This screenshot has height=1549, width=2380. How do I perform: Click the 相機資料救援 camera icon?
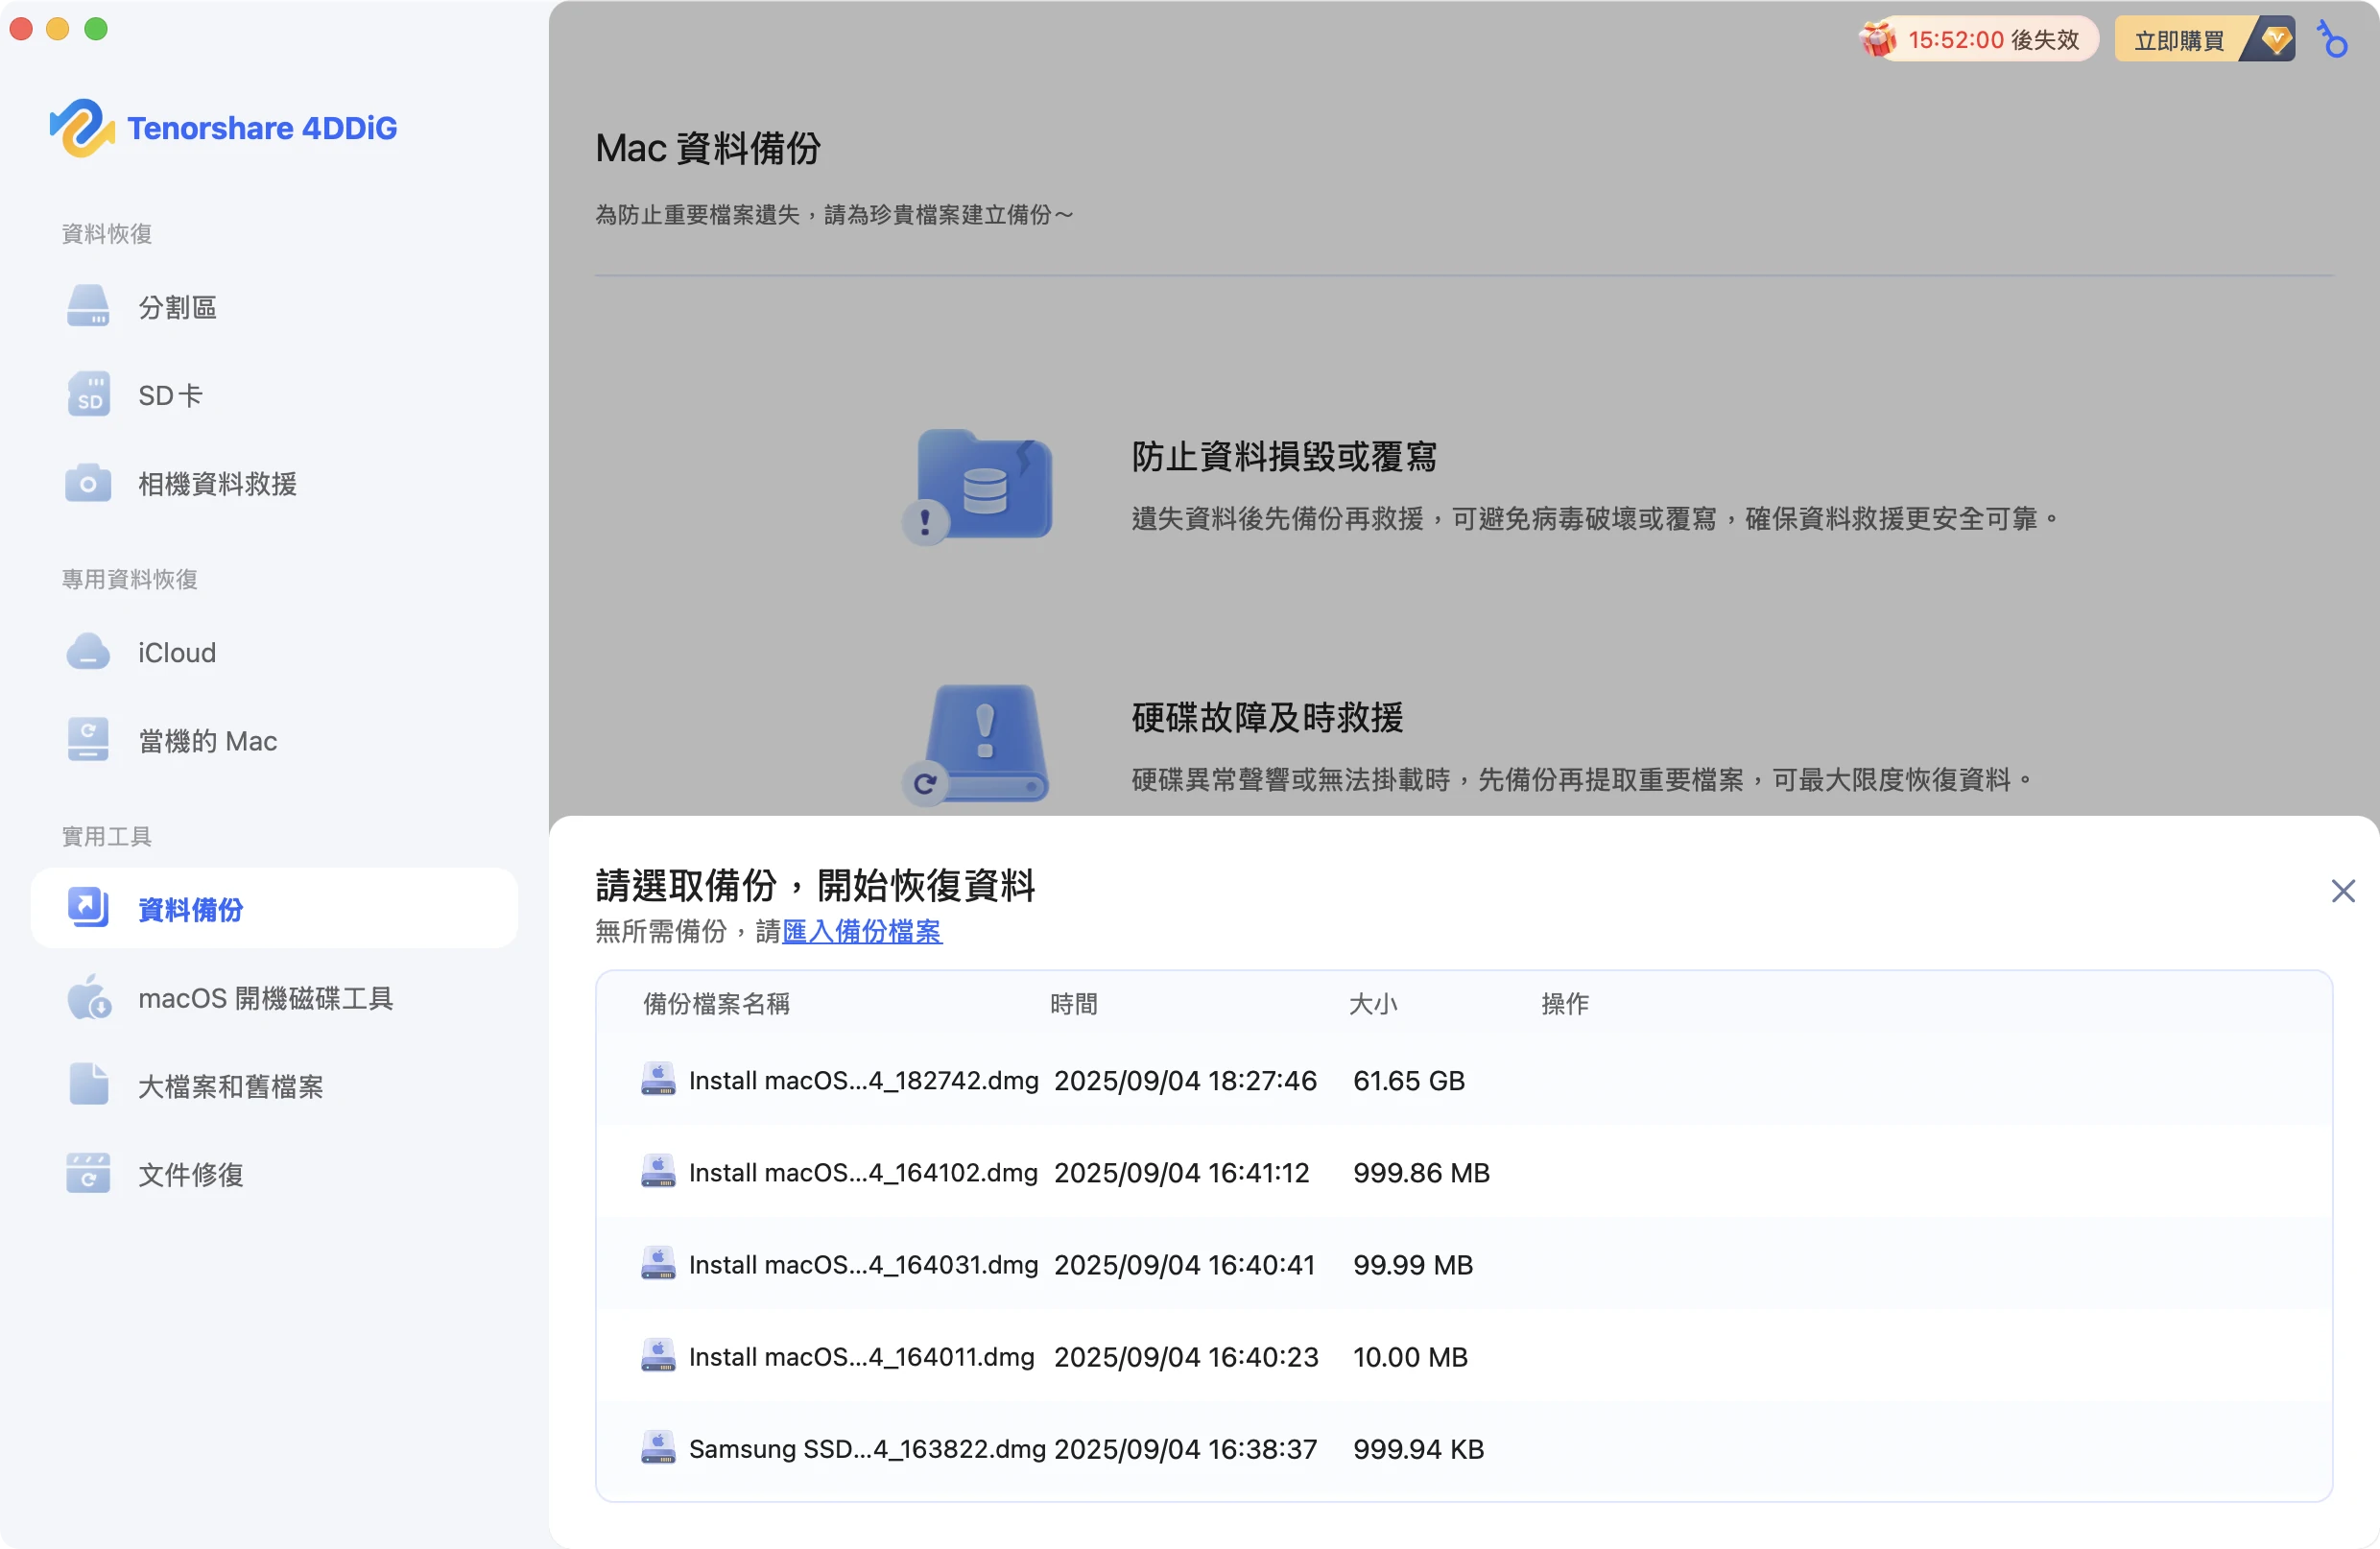[x=88, y=483]
